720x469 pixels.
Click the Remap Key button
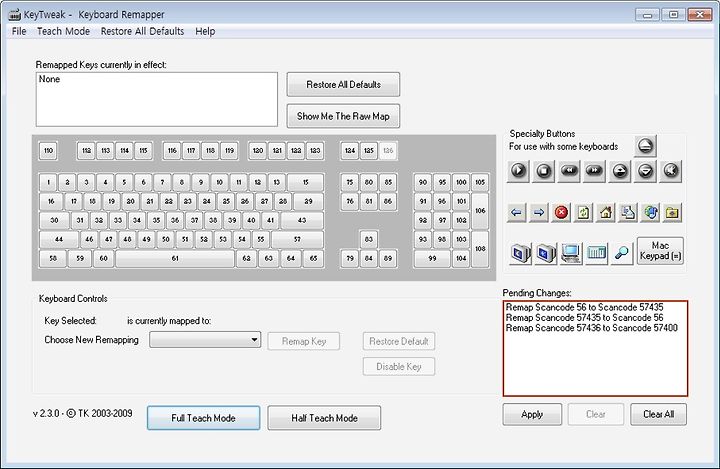(x=304, y=341)
